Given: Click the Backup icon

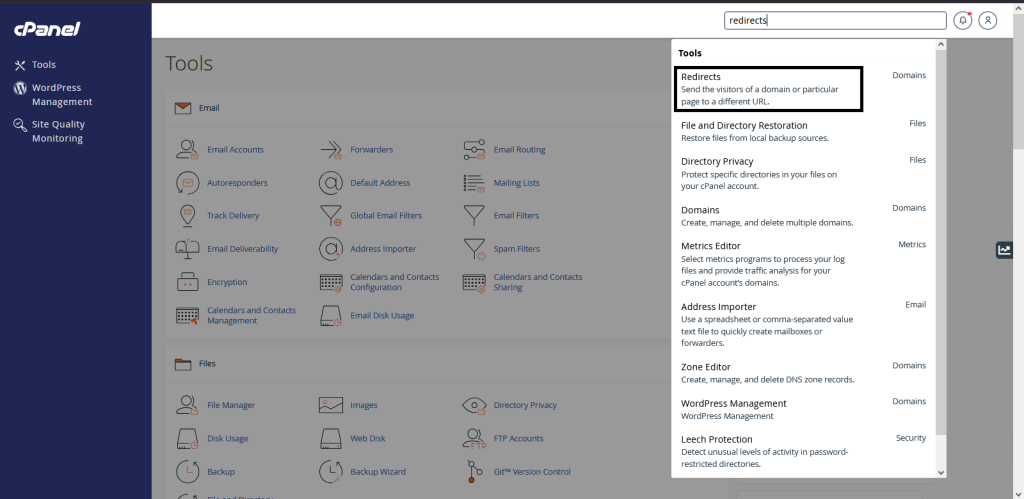Looking at the screenshot, I should pos(187,472).
